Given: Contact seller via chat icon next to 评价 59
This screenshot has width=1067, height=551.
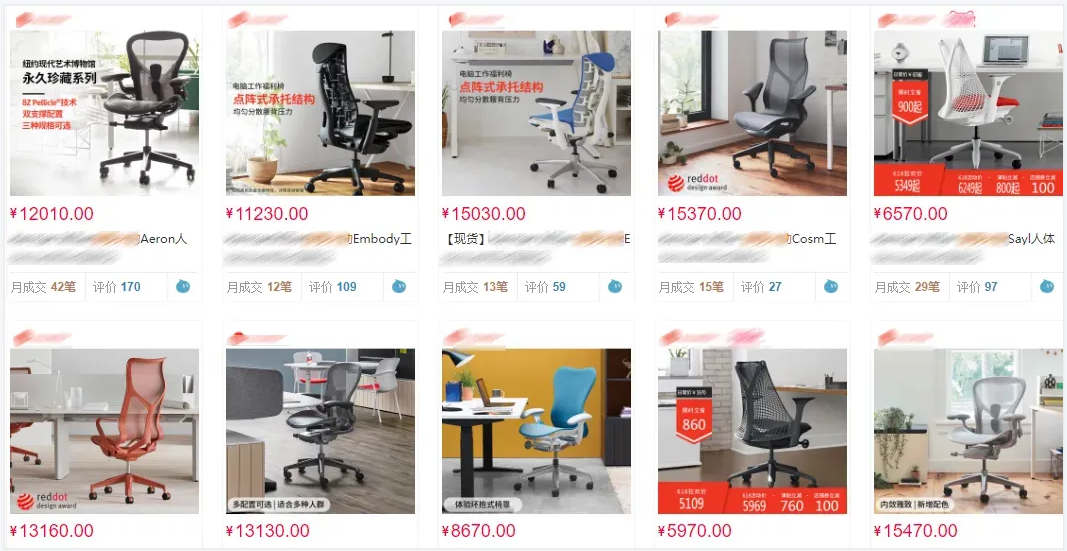Looking at the screenshot, I should [615, 286].
